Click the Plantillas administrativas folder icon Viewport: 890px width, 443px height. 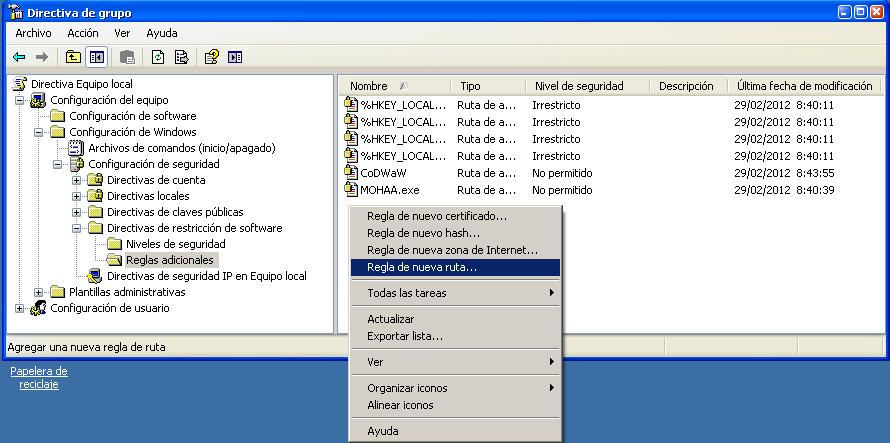[57, 292]
